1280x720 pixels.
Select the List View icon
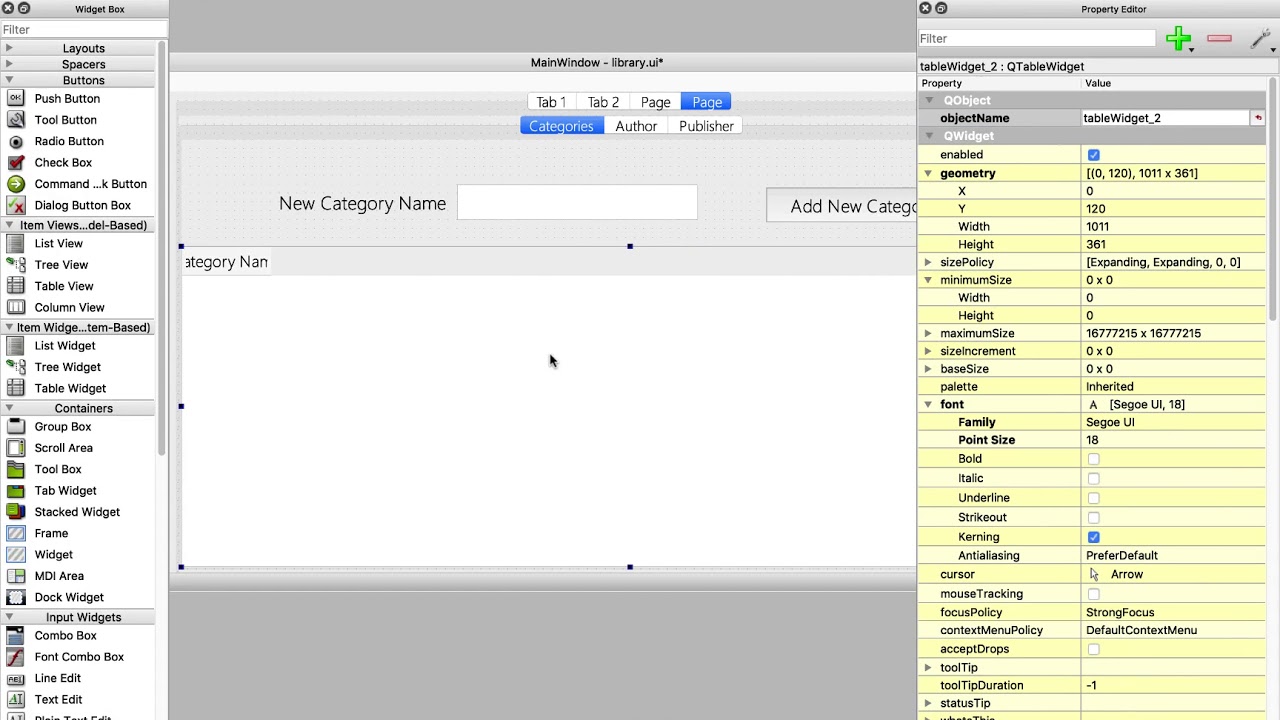click(x=16, y=244)
